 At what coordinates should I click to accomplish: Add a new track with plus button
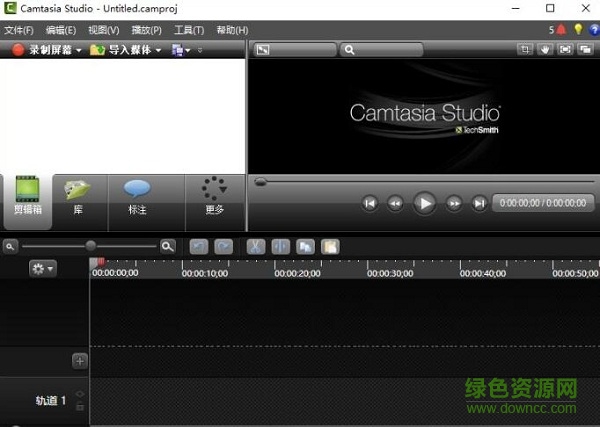pyautogui.click(x=80, y=361)
